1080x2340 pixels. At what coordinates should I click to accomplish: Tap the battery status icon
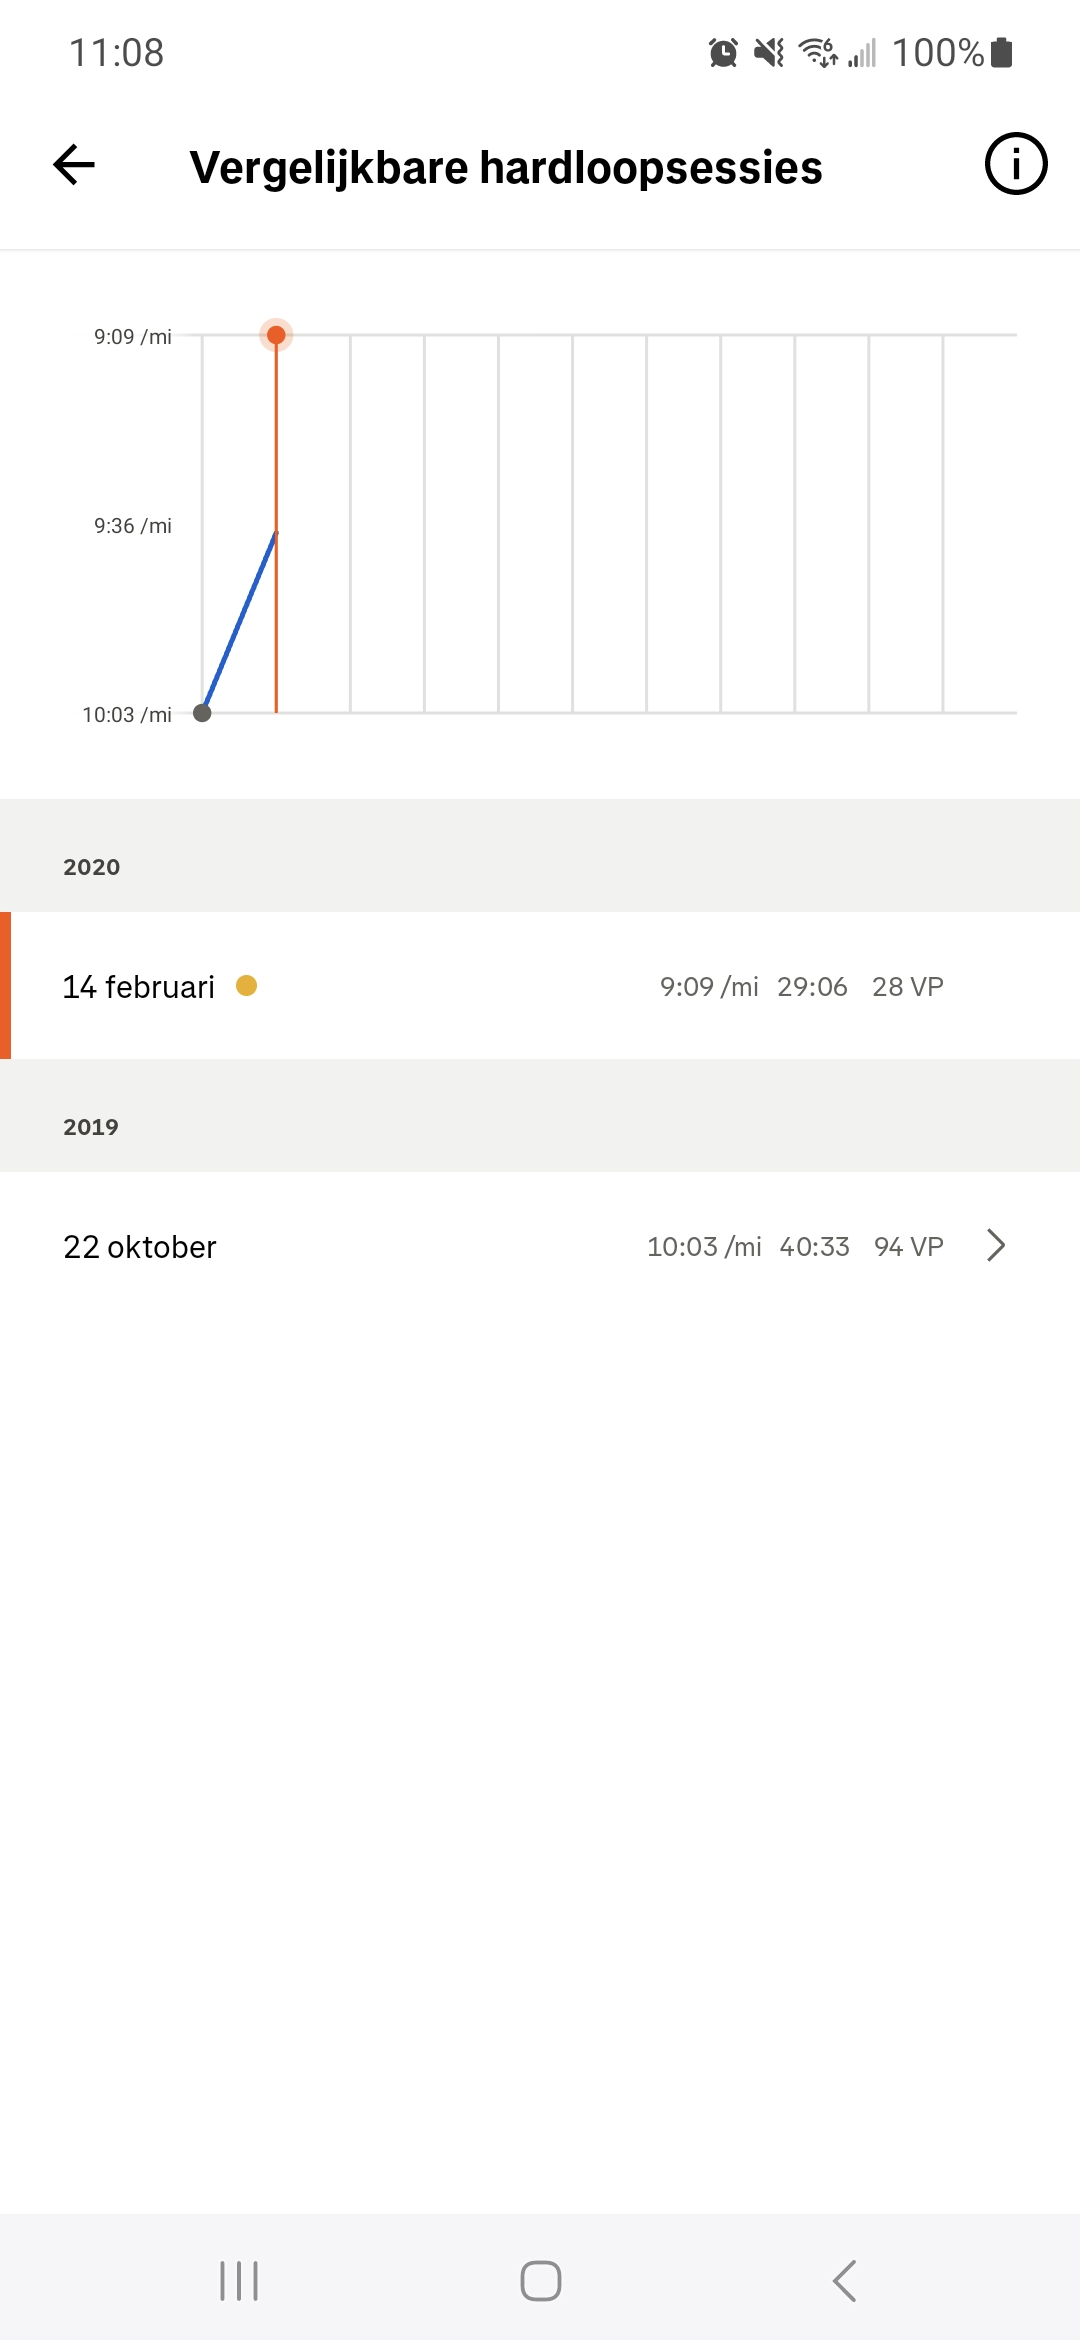(x=1002, y=52)
